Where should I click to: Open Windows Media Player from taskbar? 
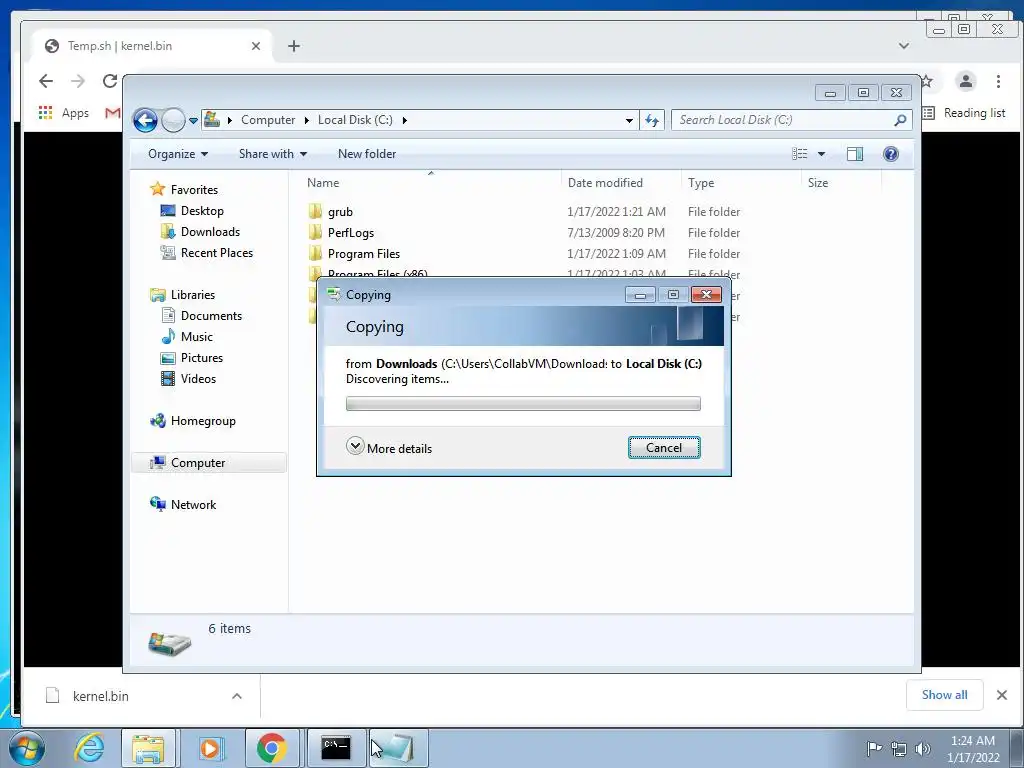tap(210, 748)
